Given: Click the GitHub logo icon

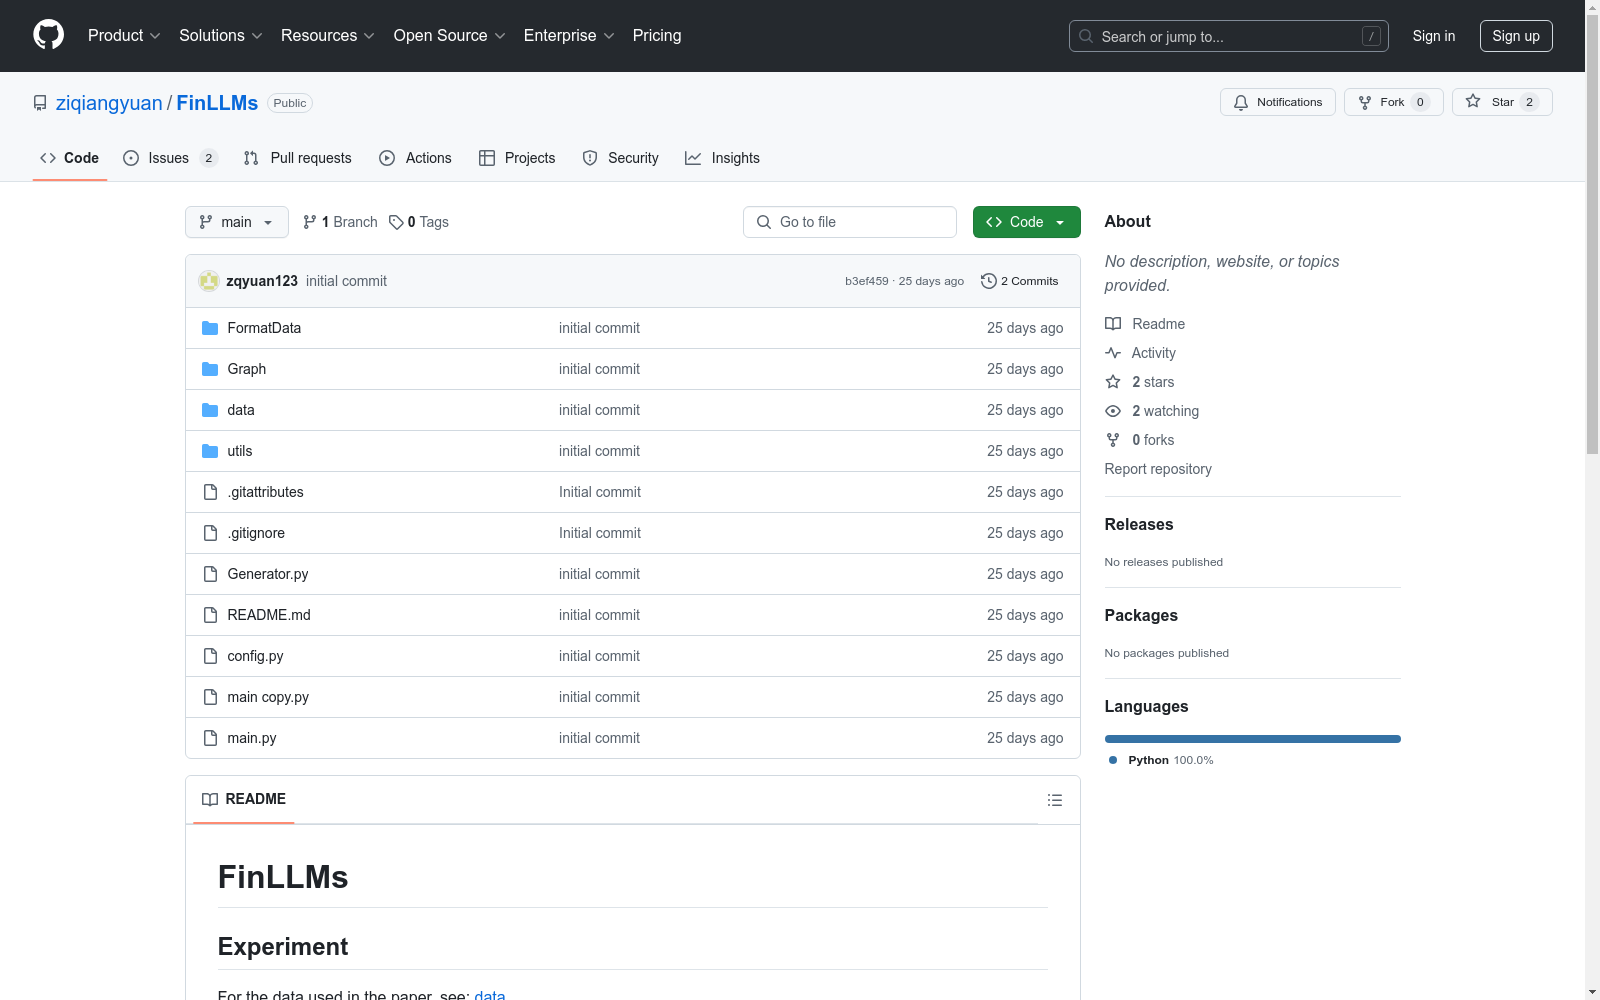Looking at the screenshot, I should pyautogui.click(x=48, y=35).
